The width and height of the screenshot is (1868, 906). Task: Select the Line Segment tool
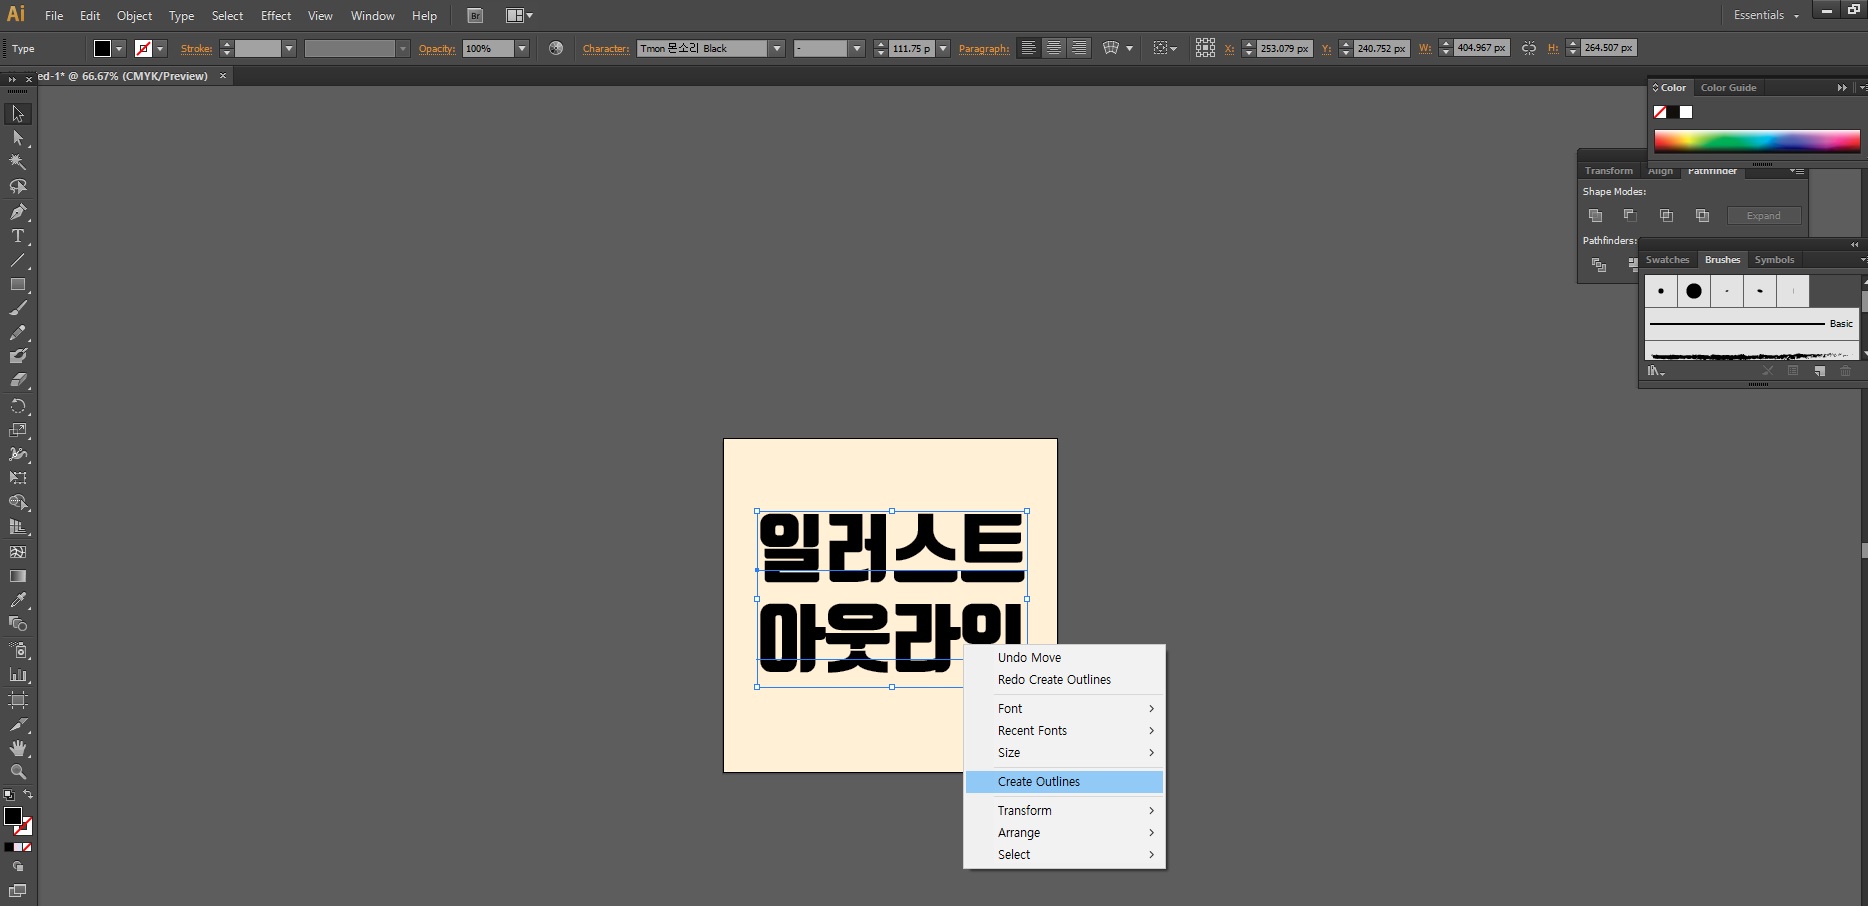[x=18, y=260]
